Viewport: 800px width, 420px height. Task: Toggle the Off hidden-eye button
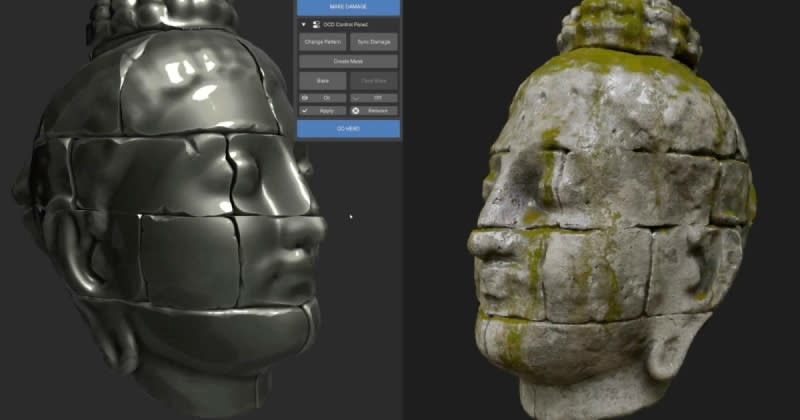point(373,98)
